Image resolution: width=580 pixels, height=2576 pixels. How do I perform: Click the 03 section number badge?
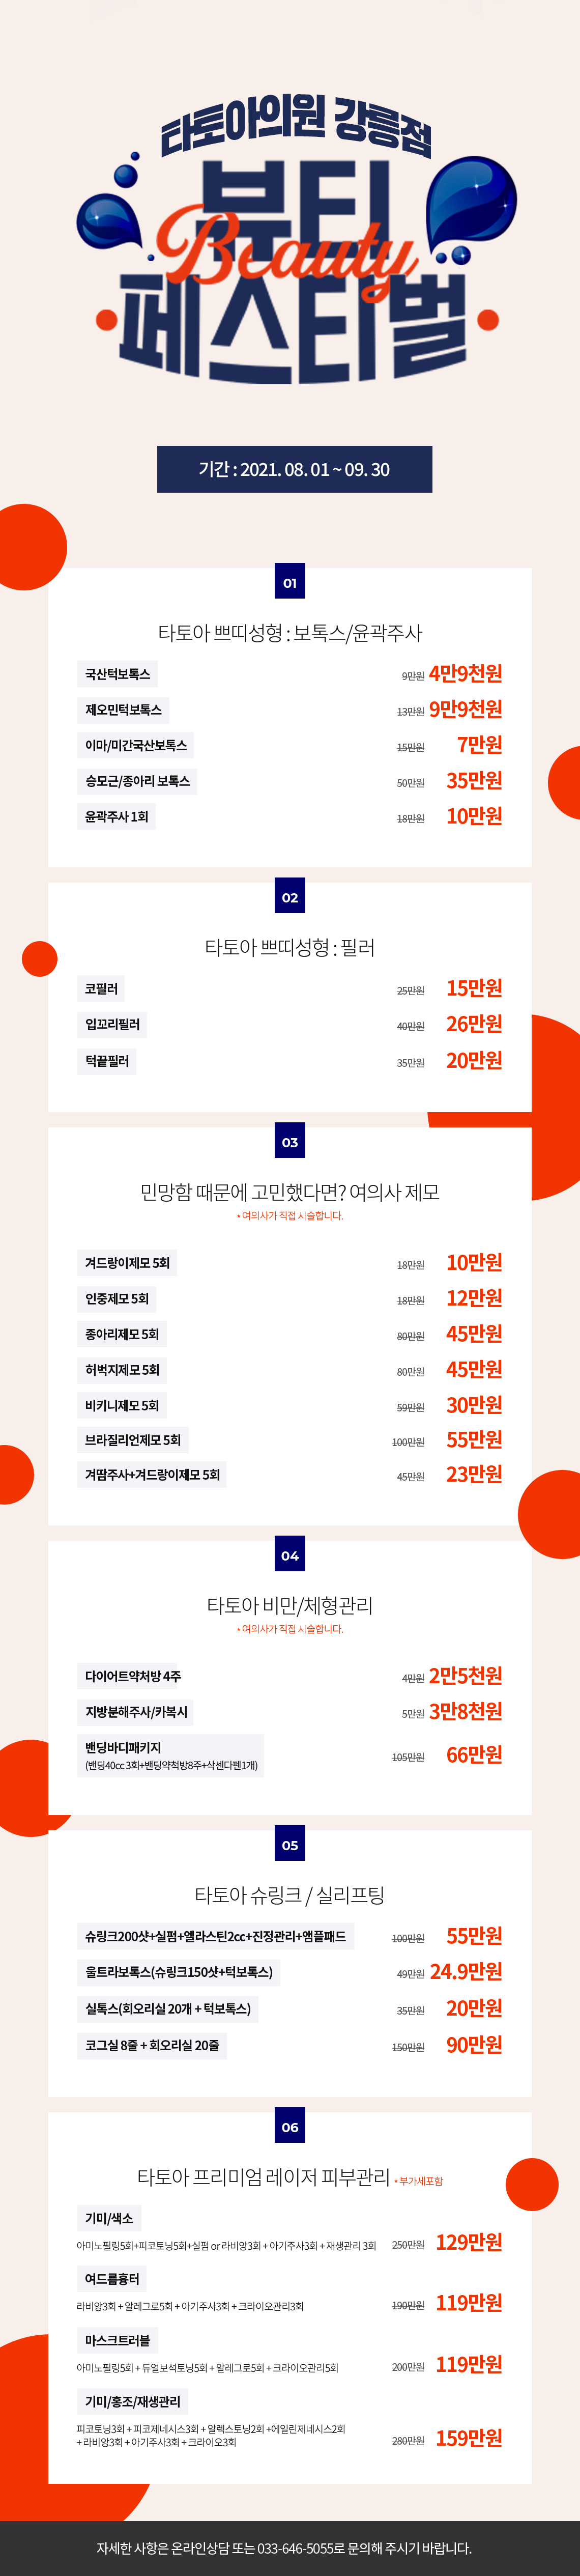click(x=290, y=1141)
